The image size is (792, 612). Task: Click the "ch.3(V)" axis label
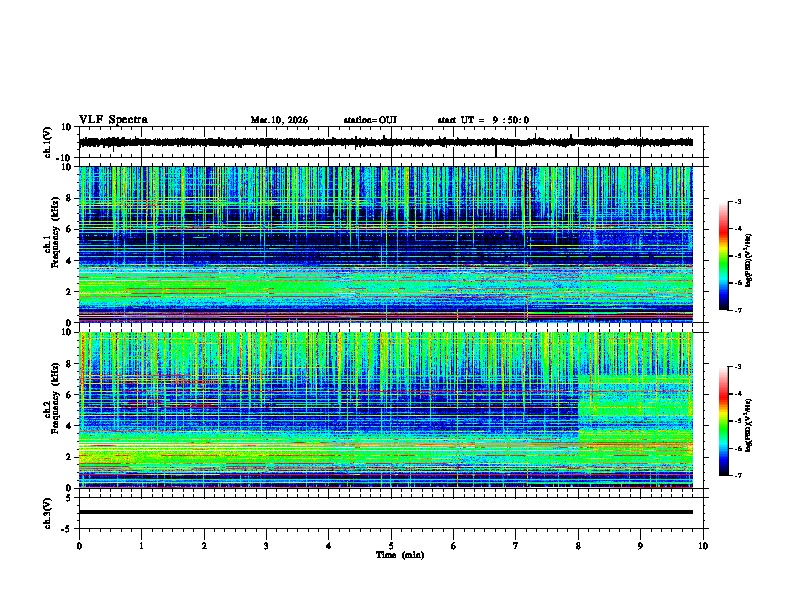(48, 513)
